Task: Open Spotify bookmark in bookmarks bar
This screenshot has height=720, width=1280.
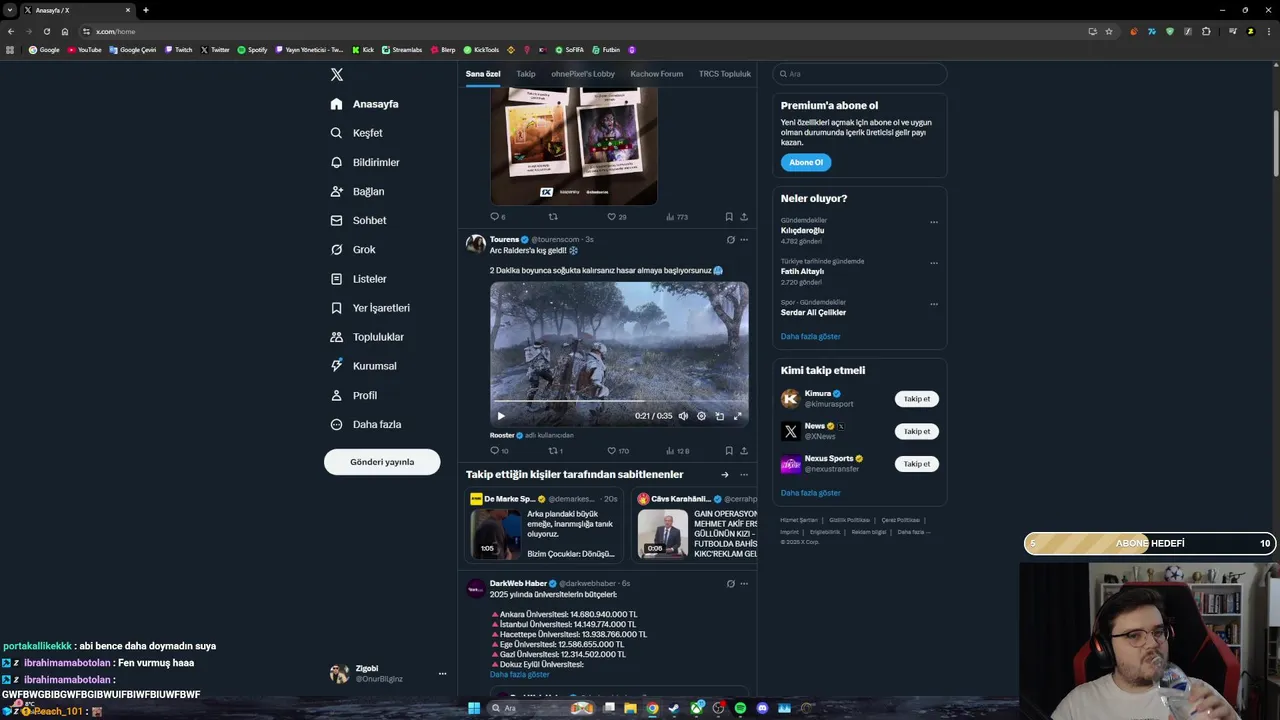Action: coord(252,49)
